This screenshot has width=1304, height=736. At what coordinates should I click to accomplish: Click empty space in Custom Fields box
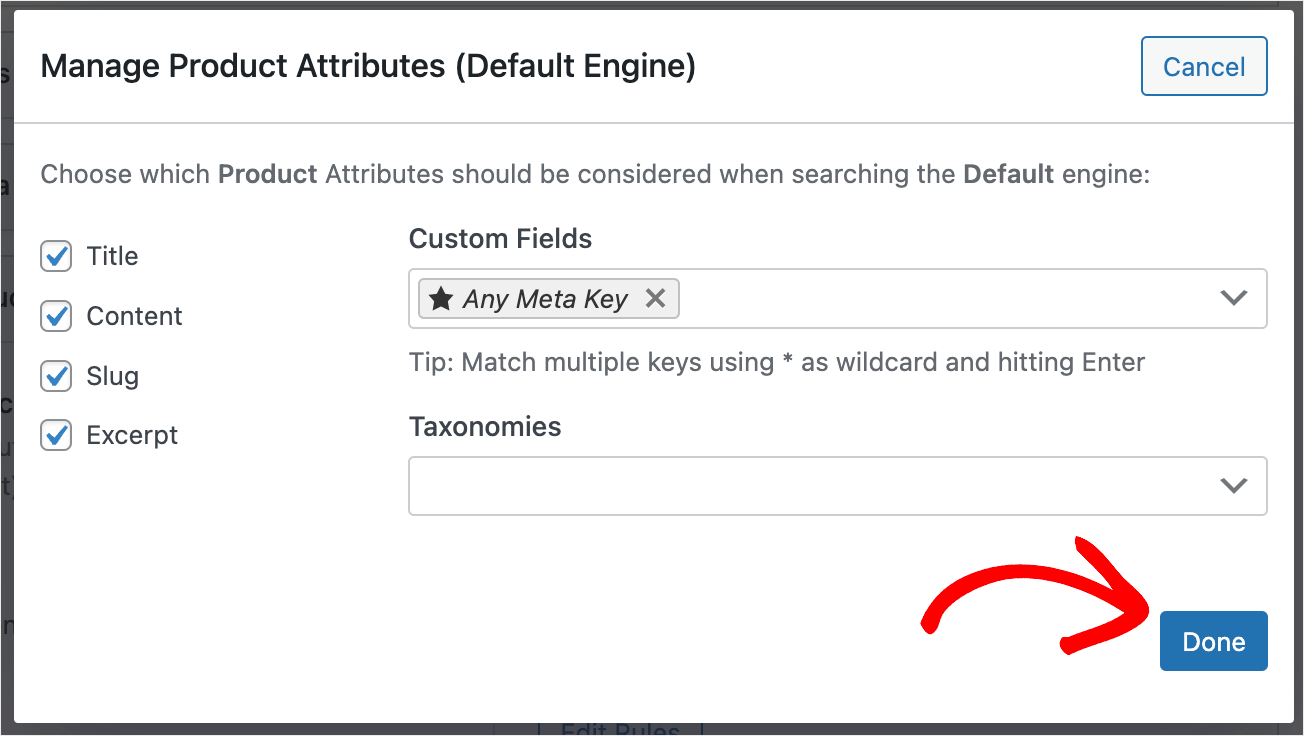click(x=945, y=298)
